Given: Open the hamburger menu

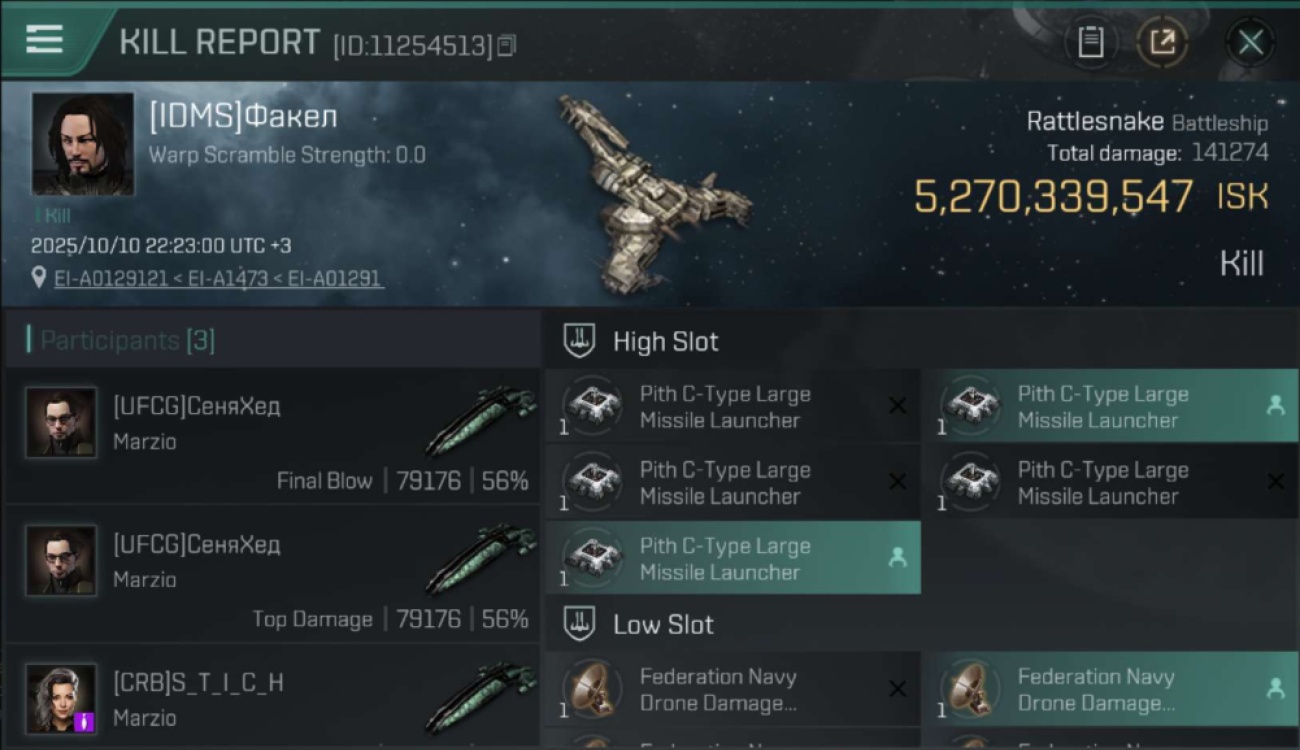Looking at the screenshot, I should point(45,39).
